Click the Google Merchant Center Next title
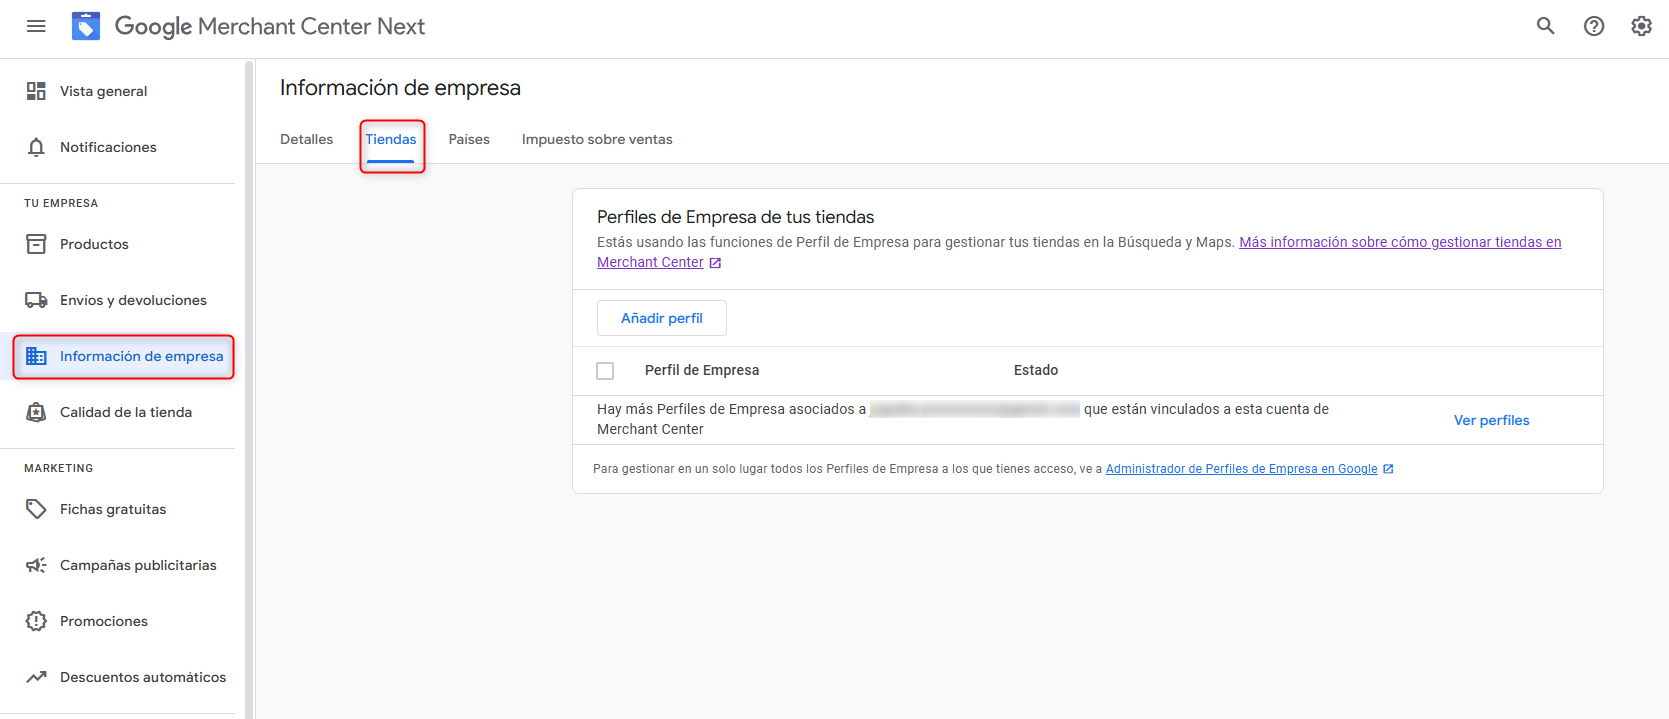1669x719 pixels. pyautogui.click(x=270, y=27)
